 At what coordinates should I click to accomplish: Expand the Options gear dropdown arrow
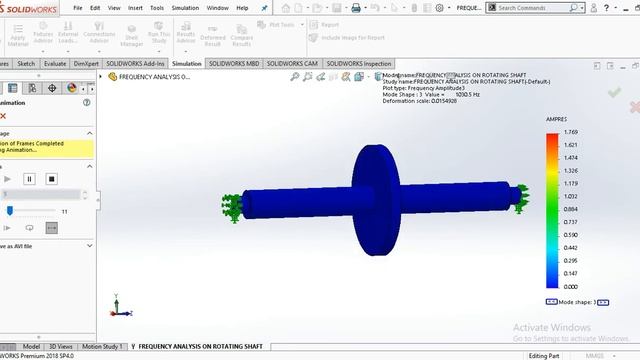coord(449,8)
